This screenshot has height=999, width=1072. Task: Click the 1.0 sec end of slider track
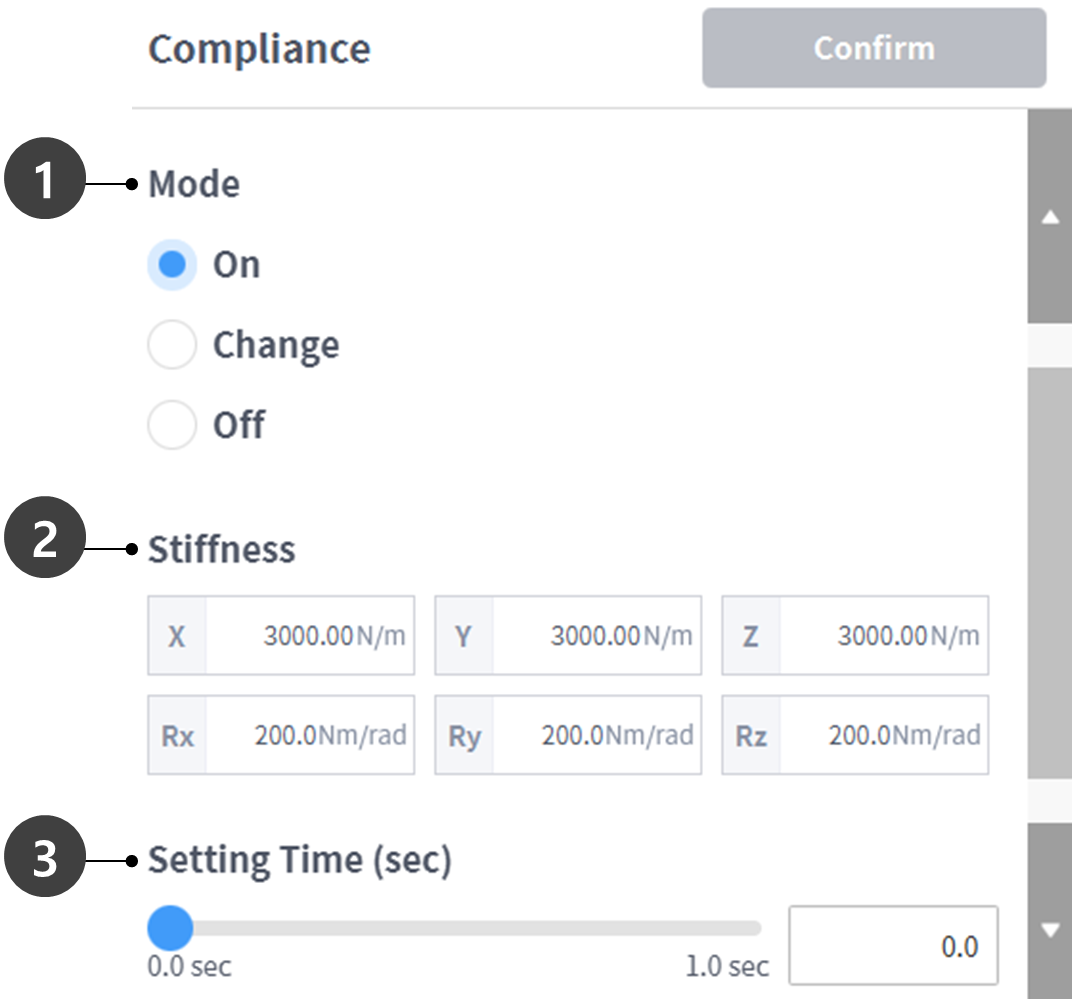(756, 928)
